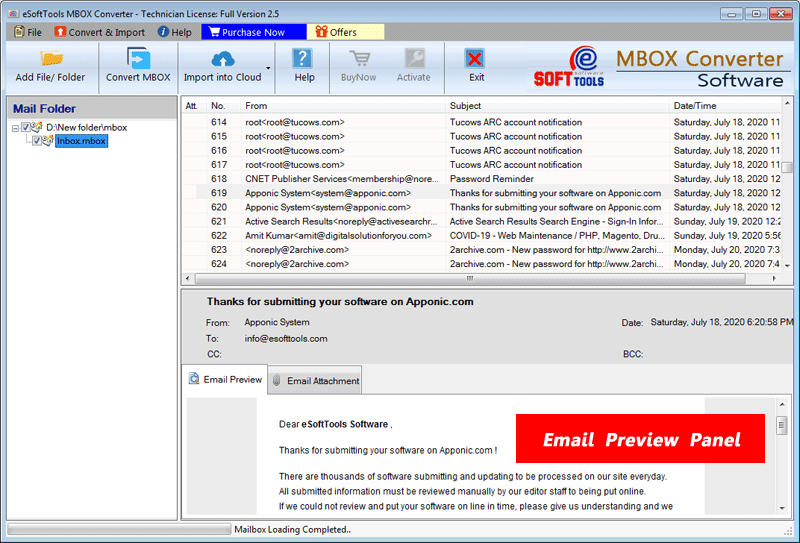Select email number 614 in the list
Screen dimensions: 800x543
[481, 122]
